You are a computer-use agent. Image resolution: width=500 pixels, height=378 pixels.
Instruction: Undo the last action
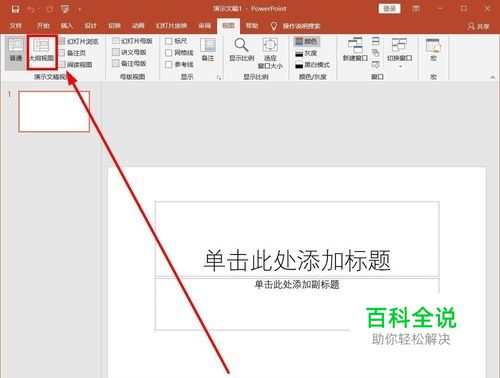32,9
